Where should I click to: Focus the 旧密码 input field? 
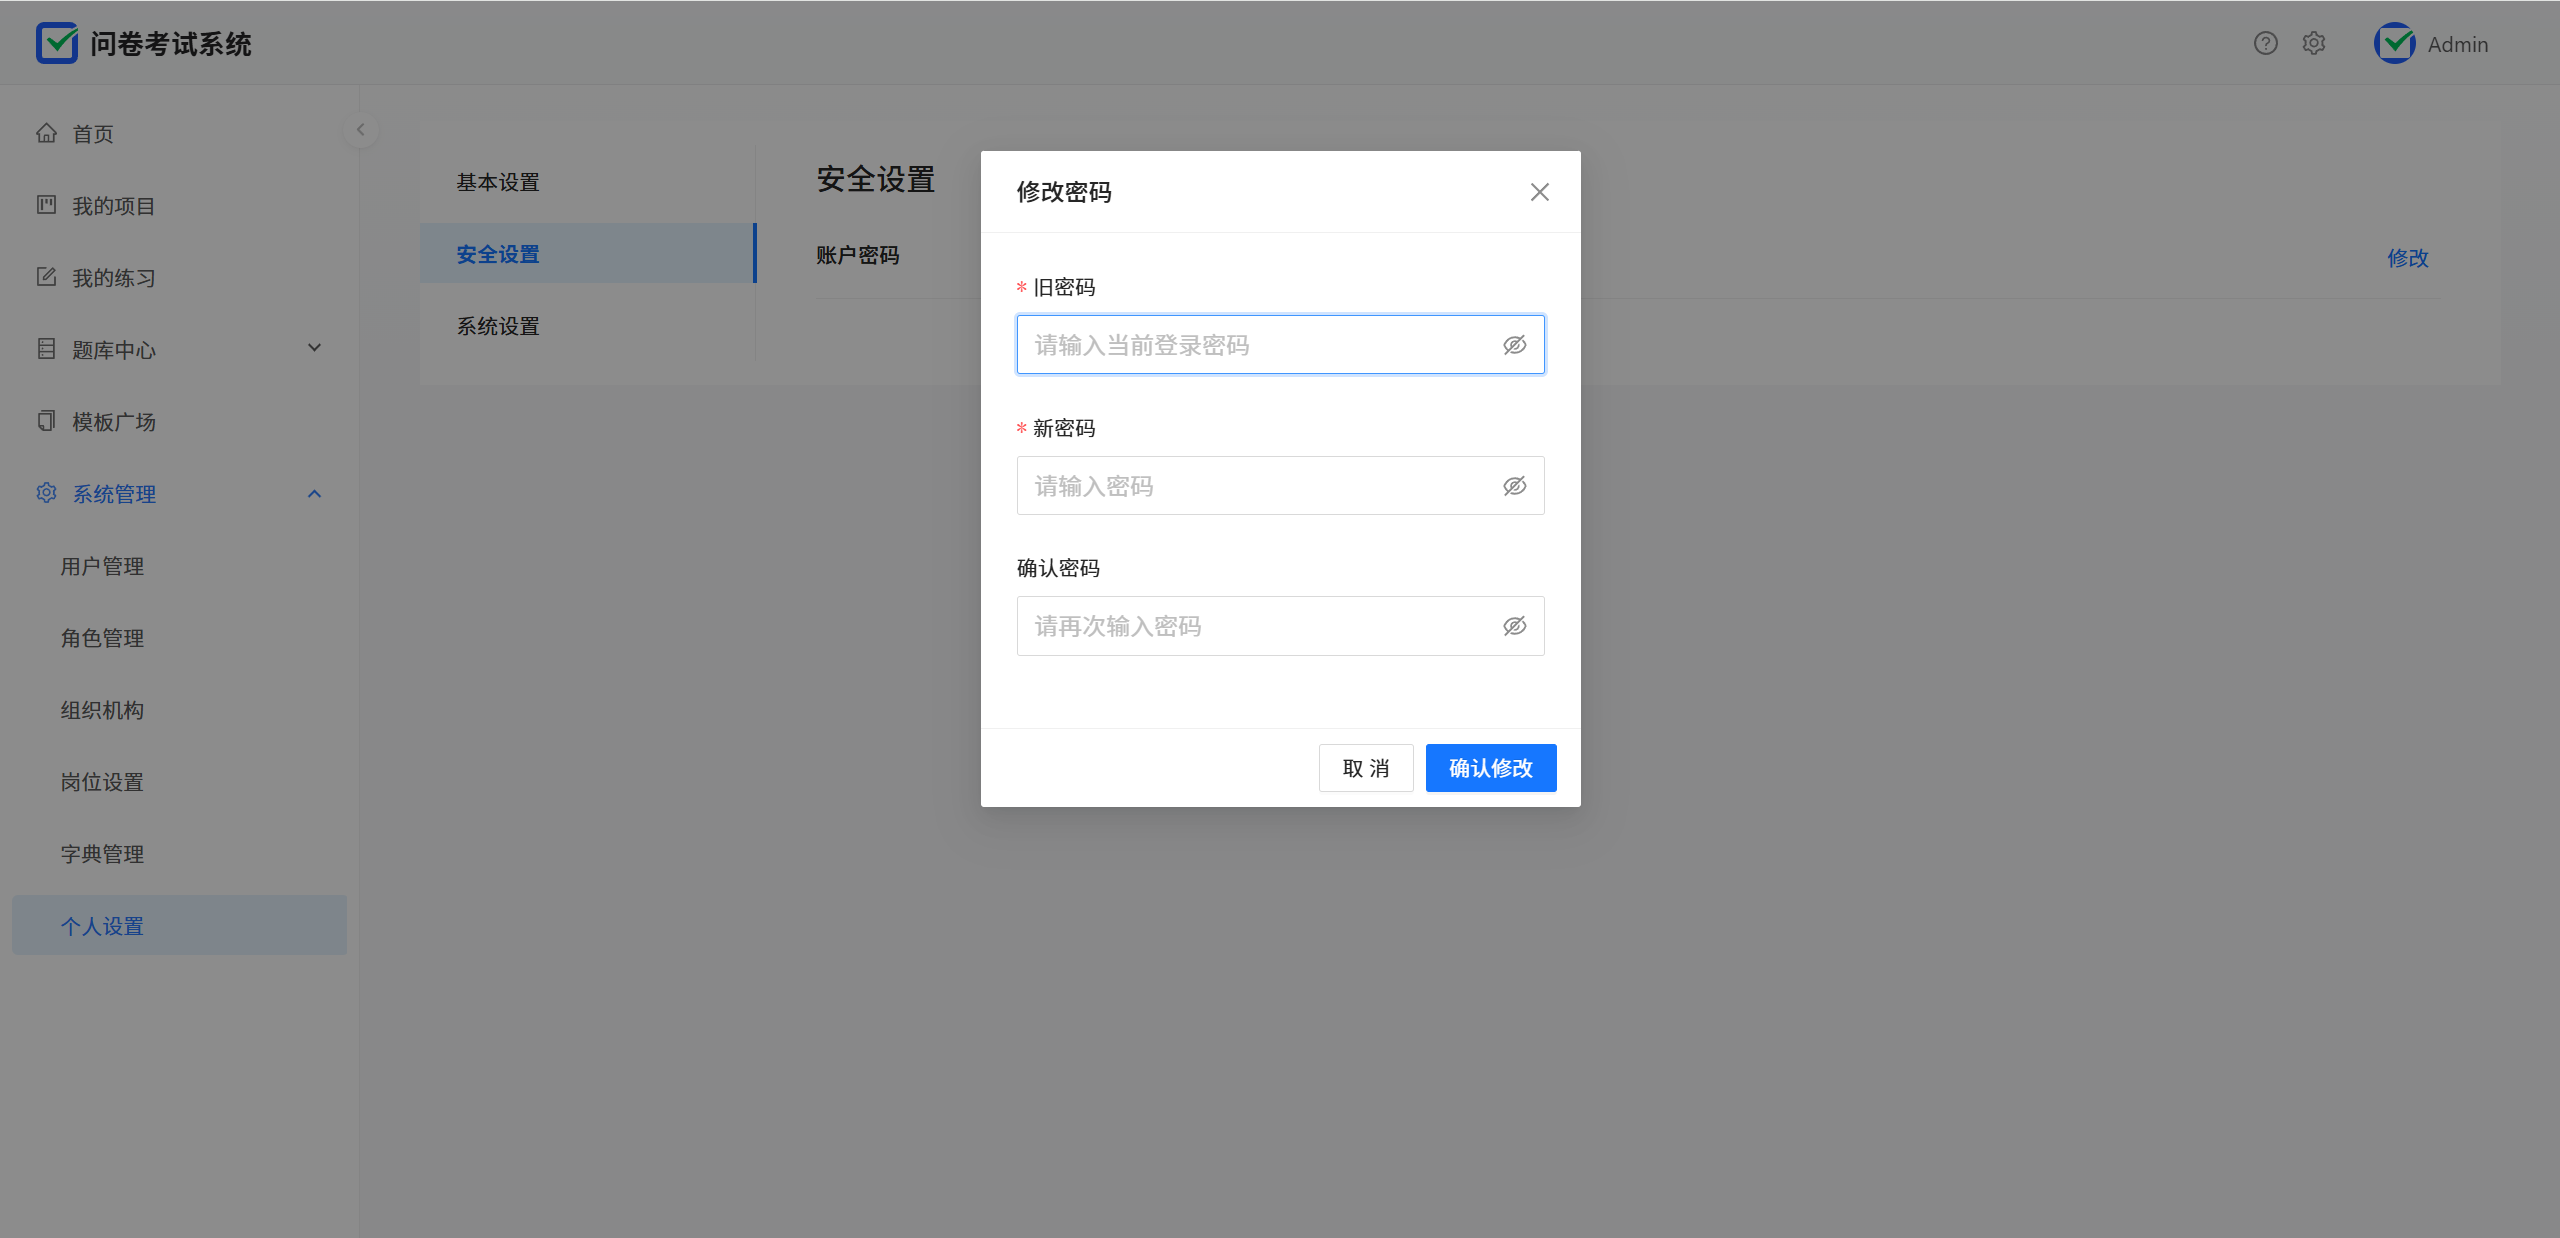click(x=1281, y=345)
